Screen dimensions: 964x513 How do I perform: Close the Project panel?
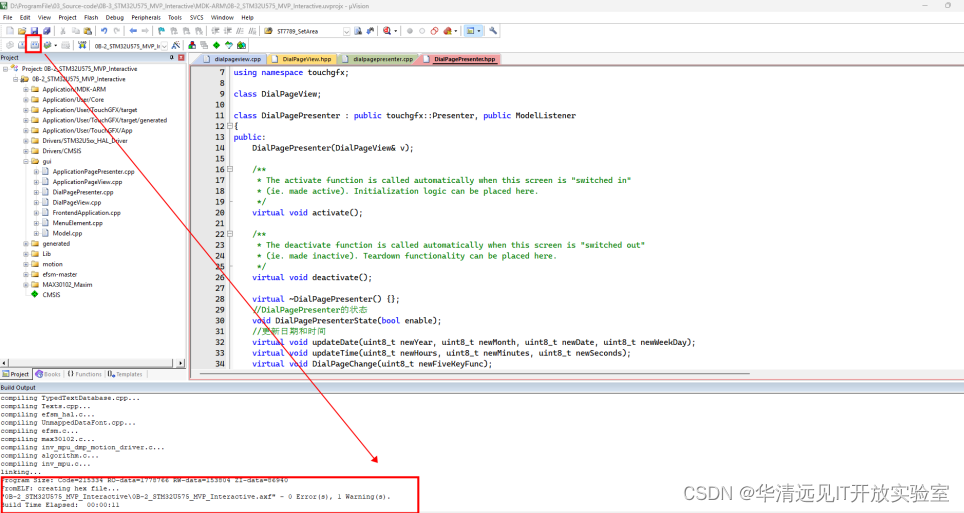[181, 57]
